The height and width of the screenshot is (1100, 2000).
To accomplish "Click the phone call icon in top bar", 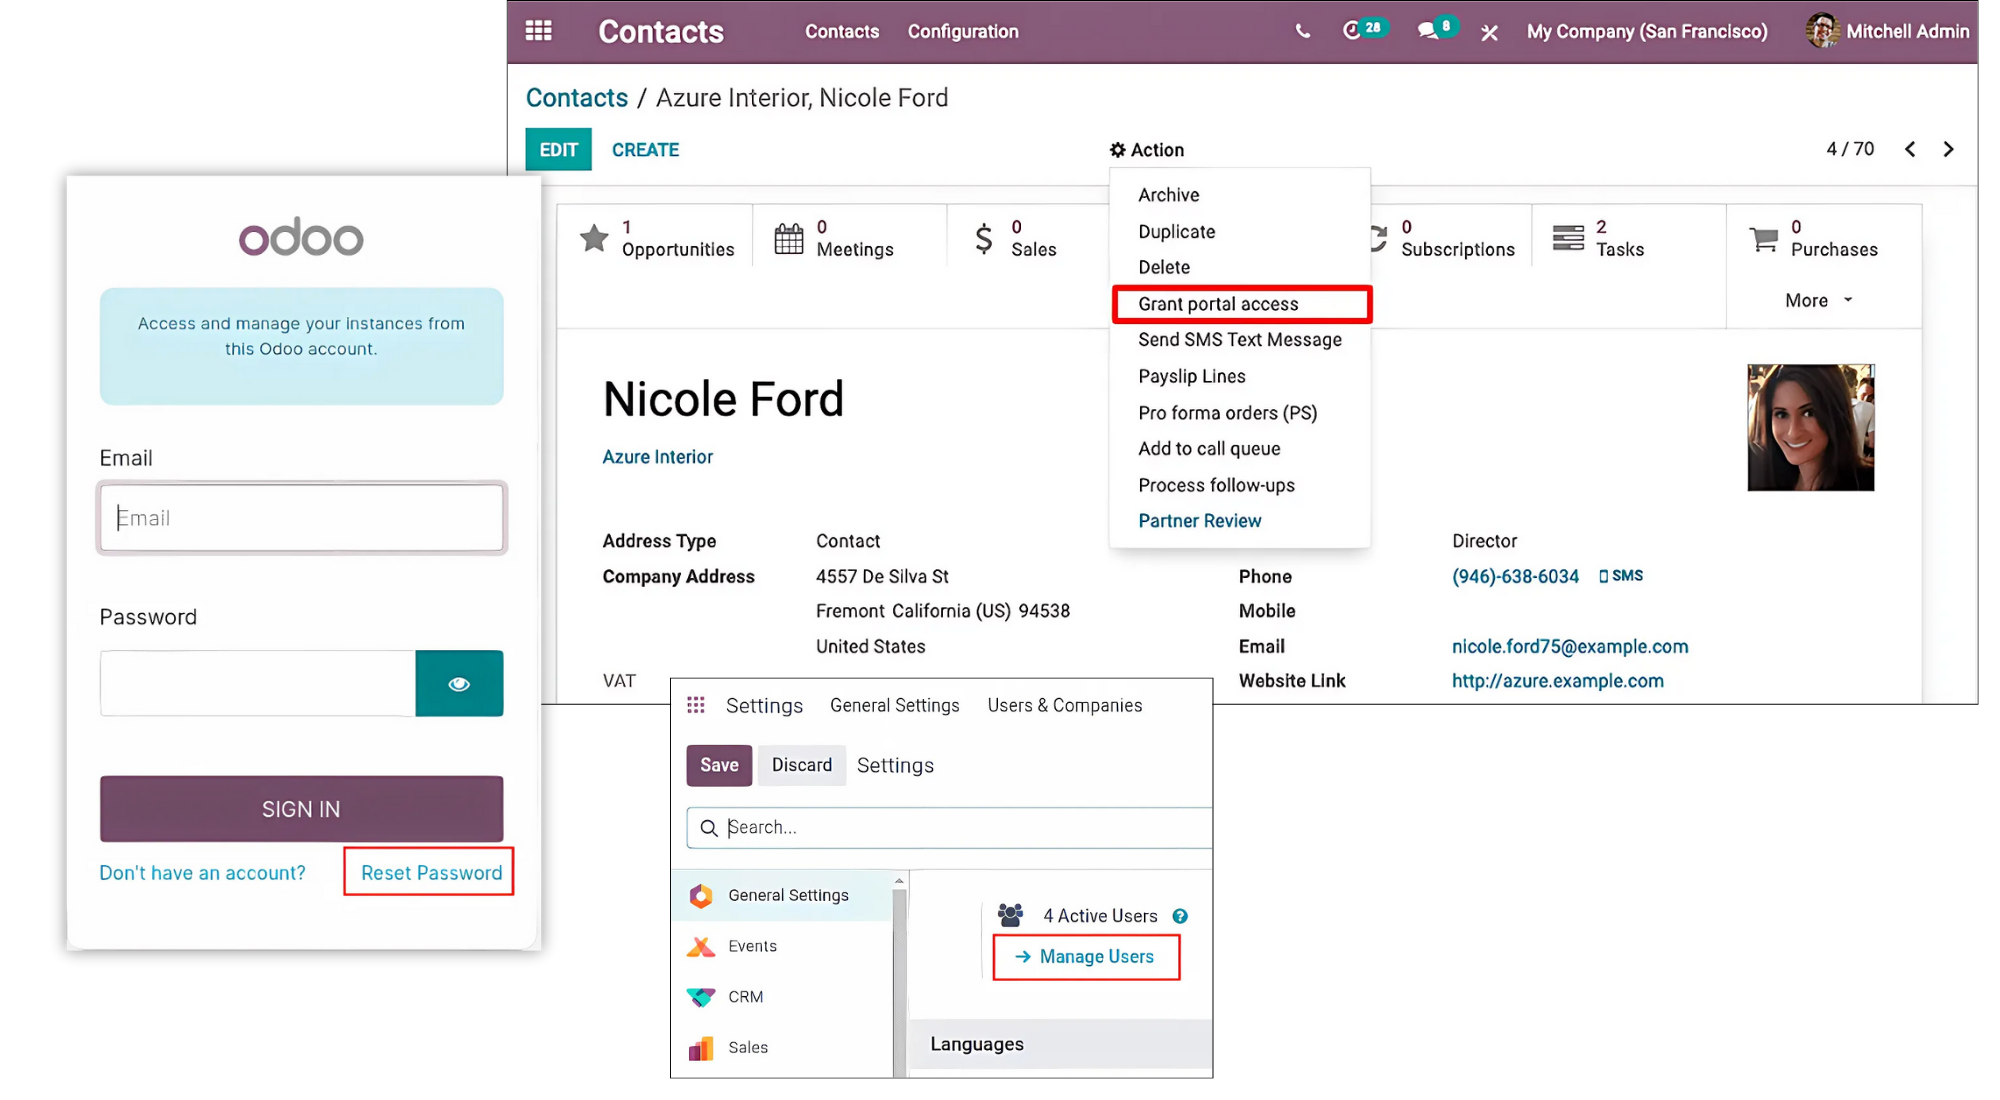I will click(x=1302, y=31).
